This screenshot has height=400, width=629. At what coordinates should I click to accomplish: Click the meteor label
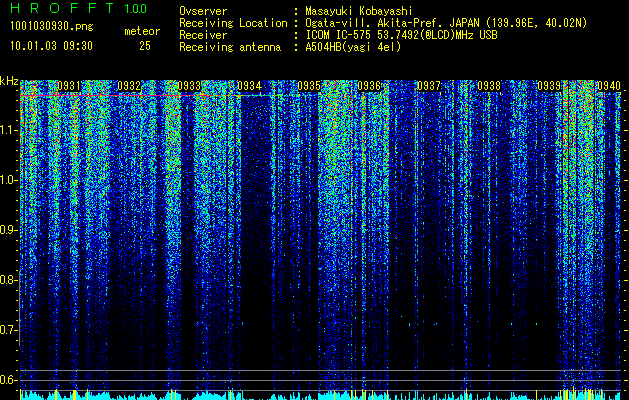pyautogui.click(x=142, y=31)
